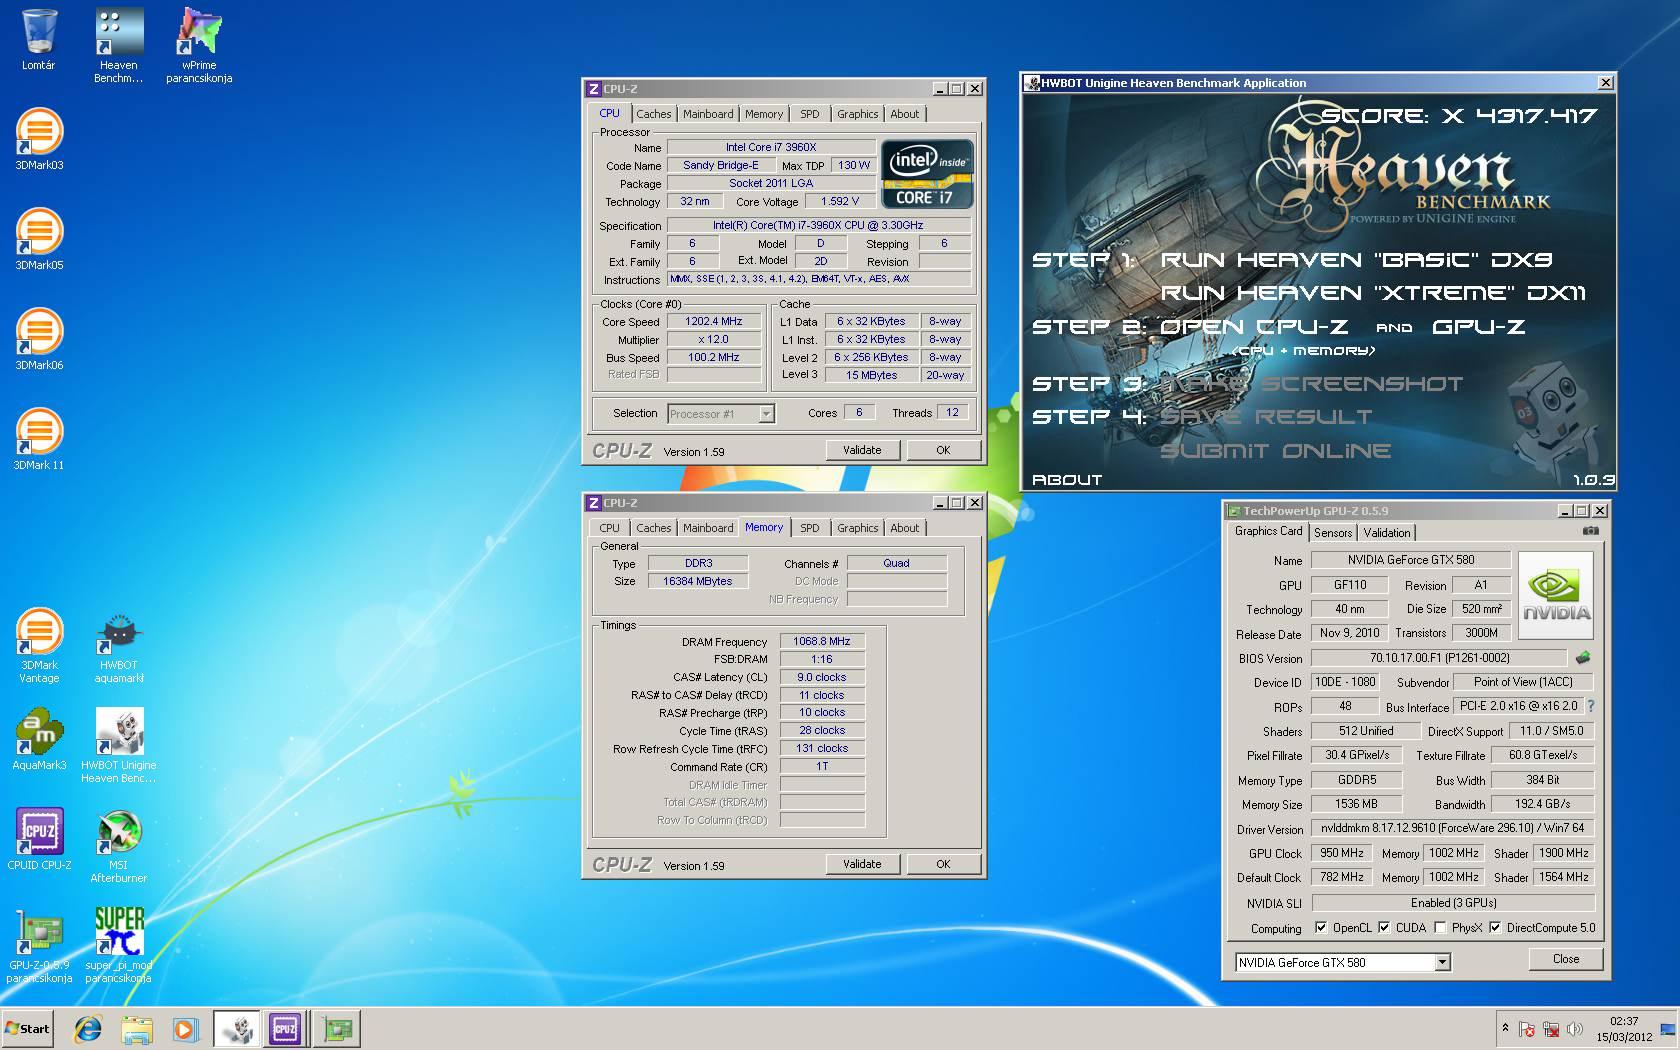The image size is (1680, 1050).
Task: Open the super_pi_mod parancsikonja shortcut
Action: click(119, 945)
